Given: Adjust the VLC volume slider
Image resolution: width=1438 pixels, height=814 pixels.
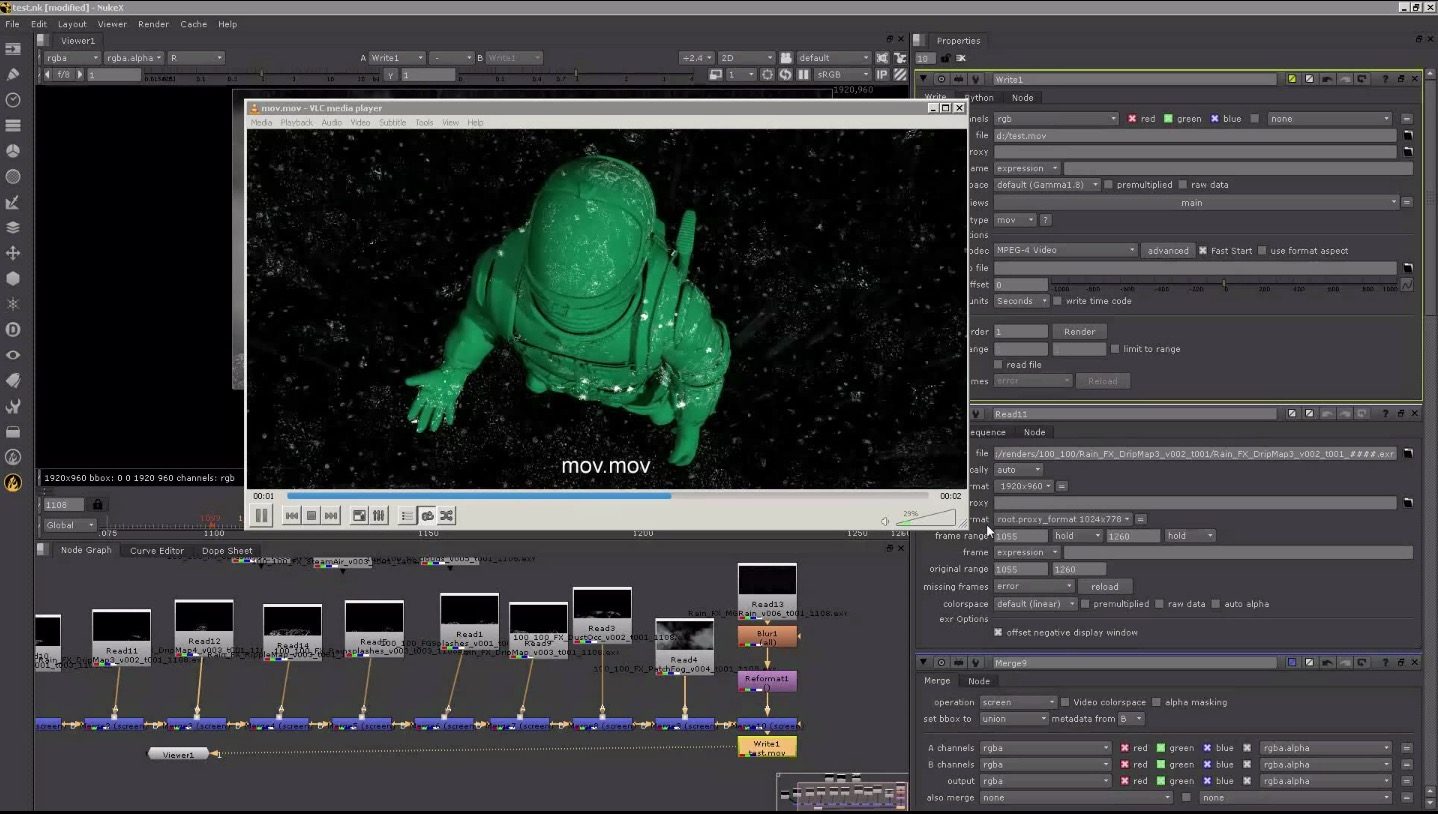Looking at the screenshot, I should [x=925, y=518].
